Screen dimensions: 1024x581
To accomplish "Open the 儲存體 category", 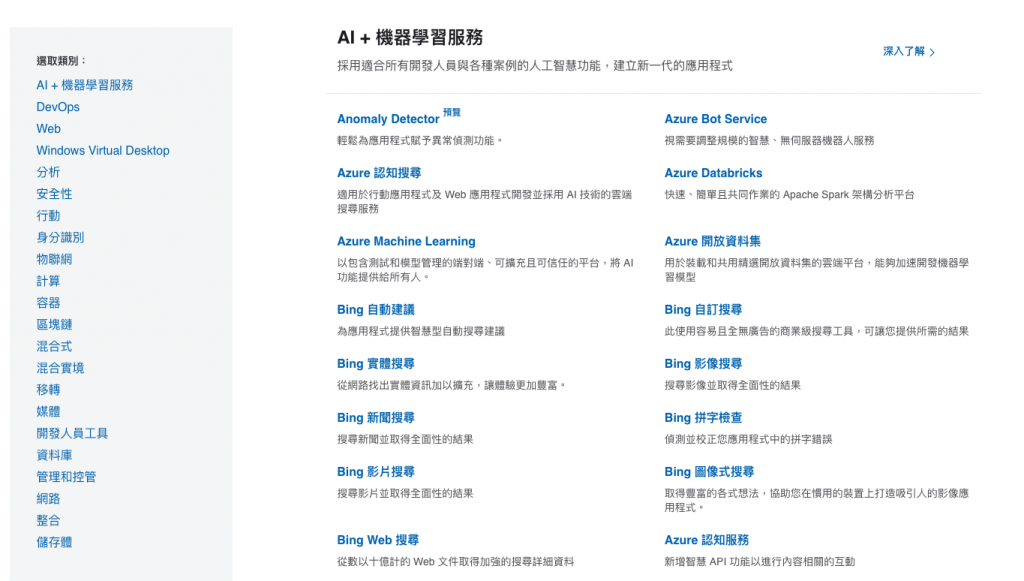I will click(x=54, y=542).
